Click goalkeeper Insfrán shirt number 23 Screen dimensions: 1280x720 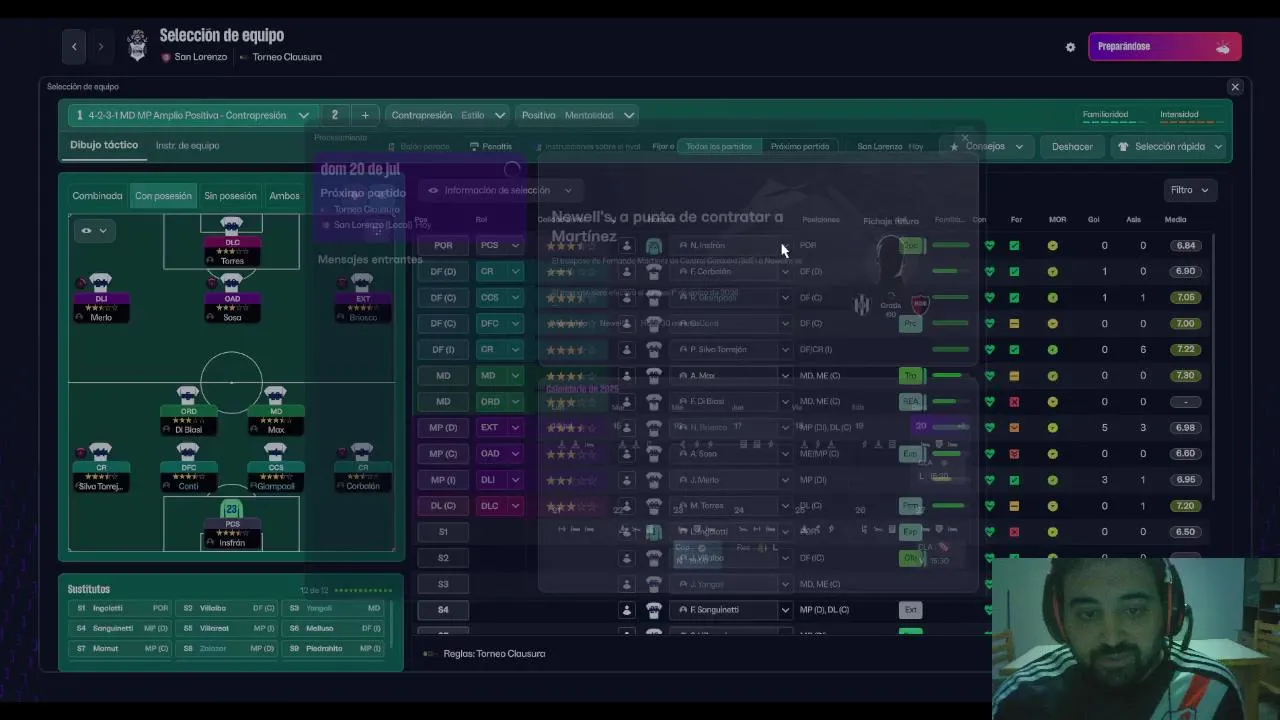pyautogui.click(x=232, y=509)
